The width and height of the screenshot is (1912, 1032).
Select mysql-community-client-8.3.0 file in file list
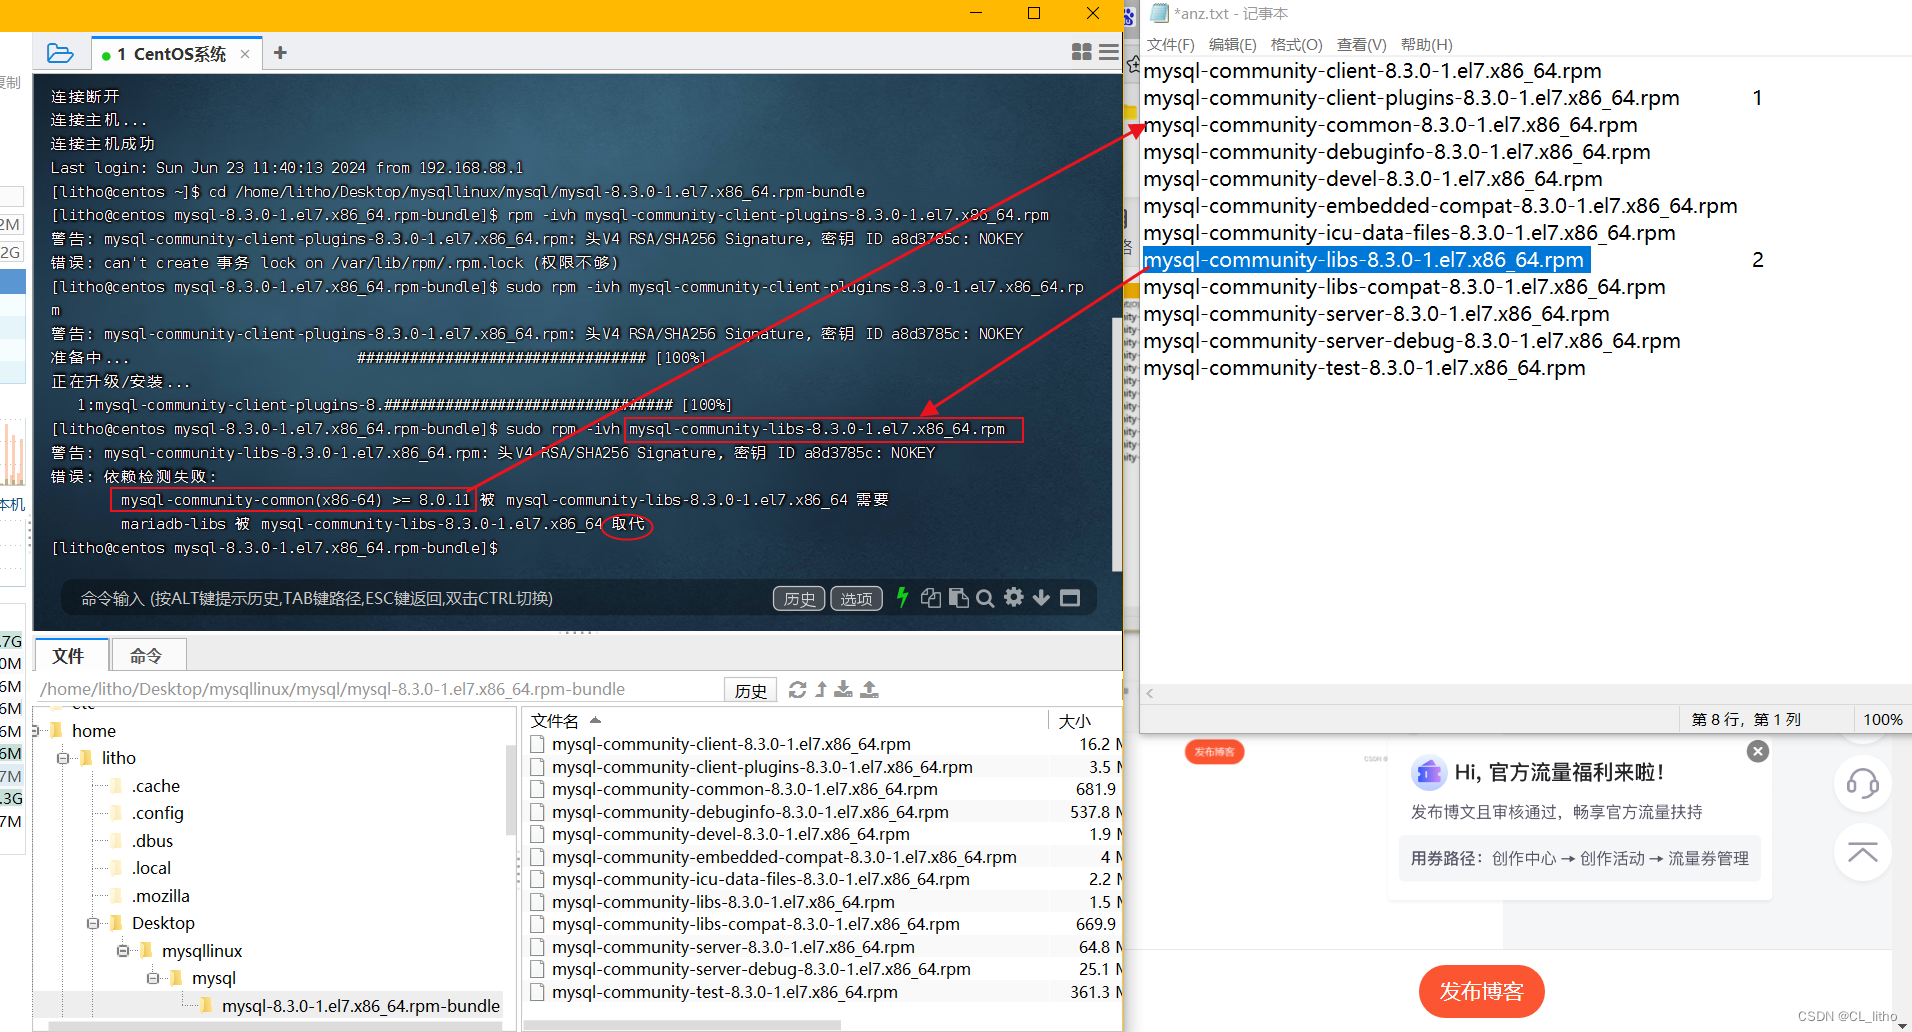pos(731,744)
